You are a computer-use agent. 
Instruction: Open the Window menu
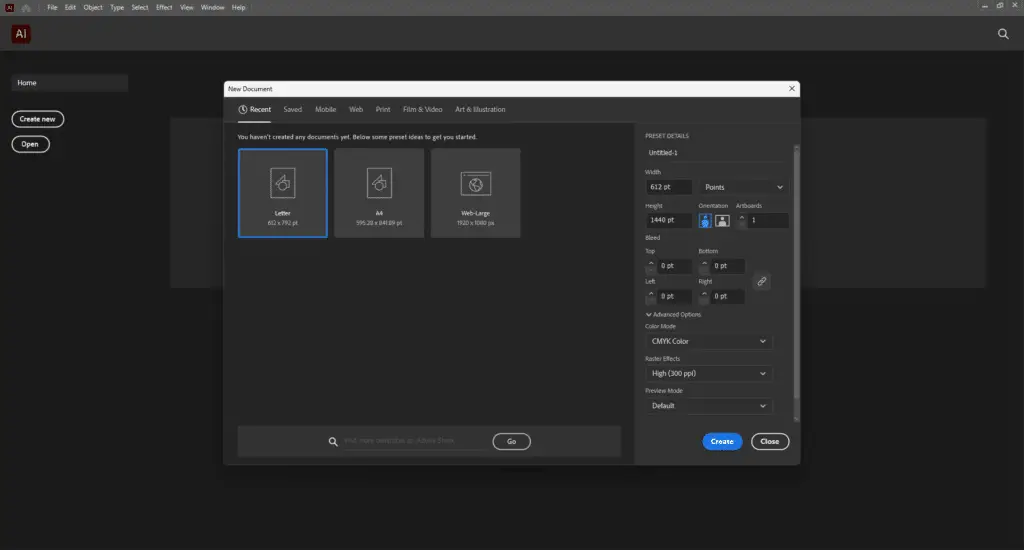pyautogui.click(x=212, y=8)
